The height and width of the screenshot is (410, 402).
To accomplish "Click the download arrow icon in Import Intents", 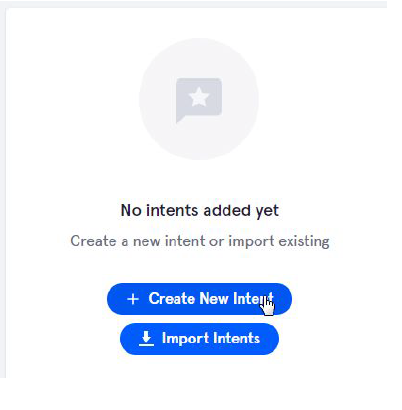I will [146, 339].
